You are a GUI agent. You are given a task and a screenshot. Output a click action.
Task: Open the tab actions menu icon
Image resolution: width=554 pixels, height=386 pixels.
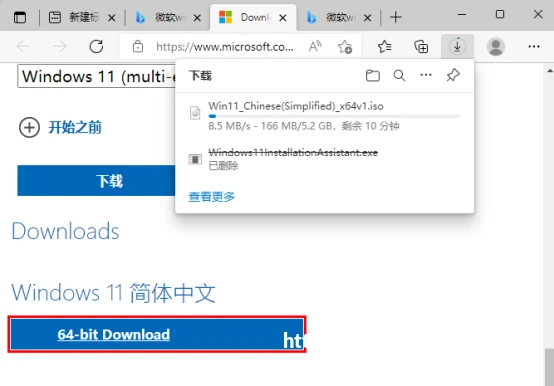[20, 17]
